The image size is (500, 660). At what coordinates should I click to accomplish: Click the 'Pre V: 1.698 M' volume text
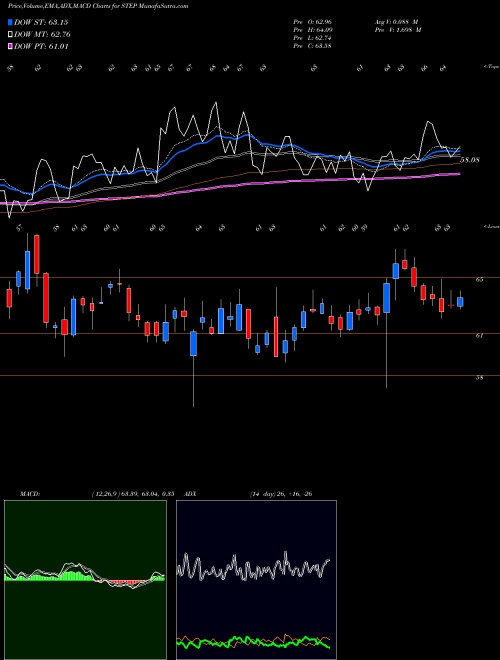tap(398, 29)
